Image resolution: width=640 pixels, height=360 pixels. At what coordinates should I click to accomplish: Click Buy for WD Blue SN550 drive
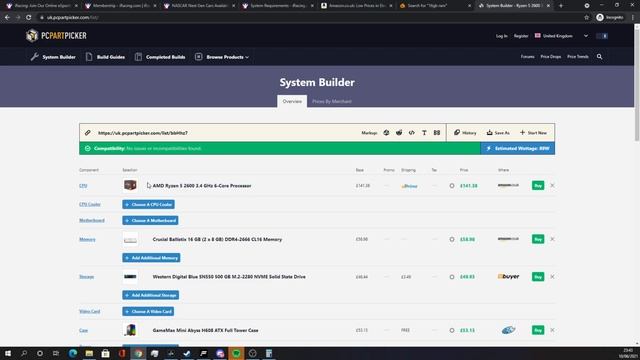pos(538,277)
